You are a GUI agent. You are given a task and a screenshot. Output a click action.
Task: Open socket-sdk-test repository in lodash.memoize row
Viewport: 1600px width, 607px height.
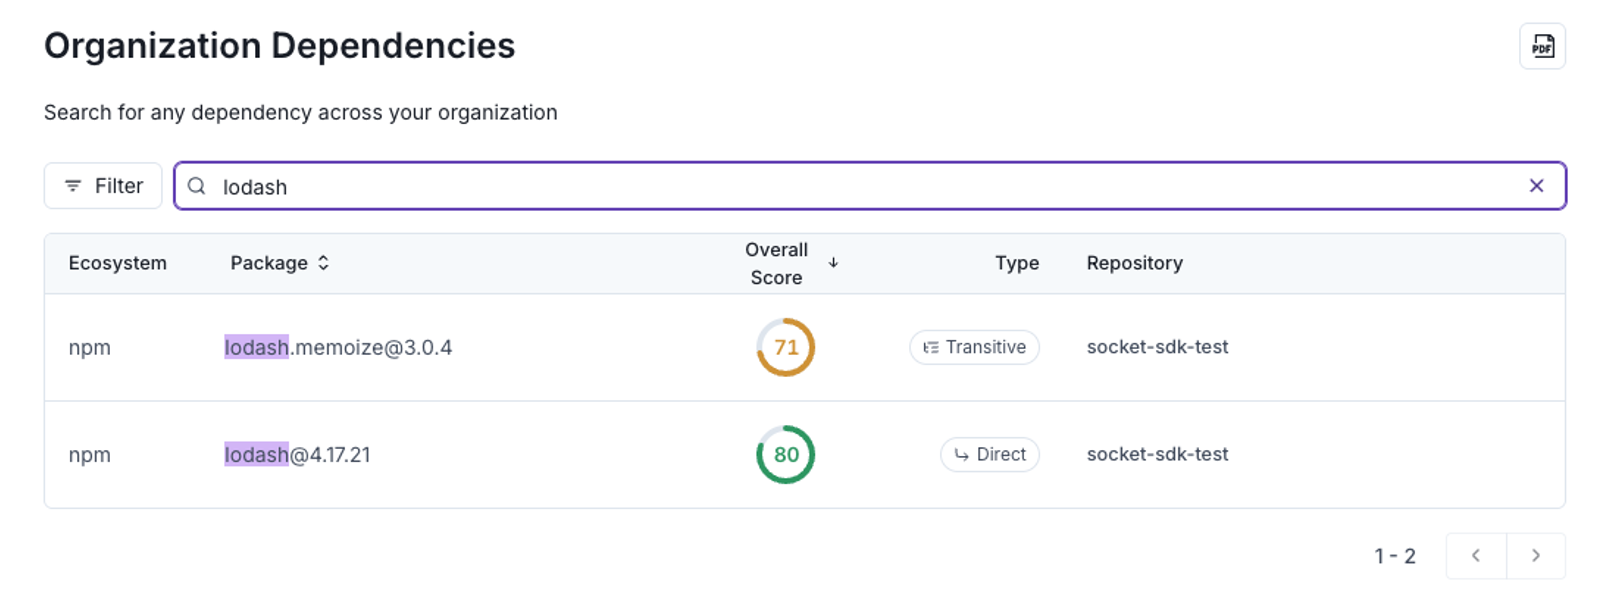pos(1157,347)
